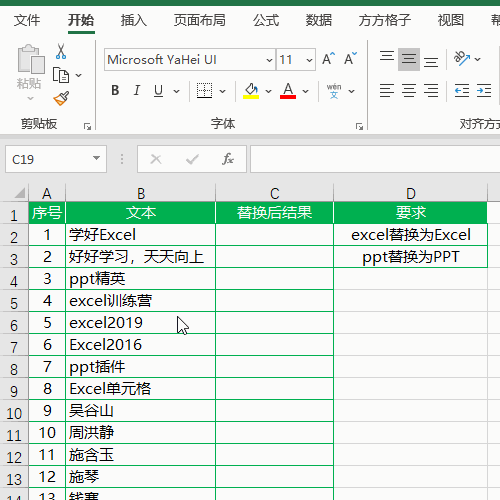Click the Increase Indent icon
This screenshot has width=500, height=500.
click(484, 91)
